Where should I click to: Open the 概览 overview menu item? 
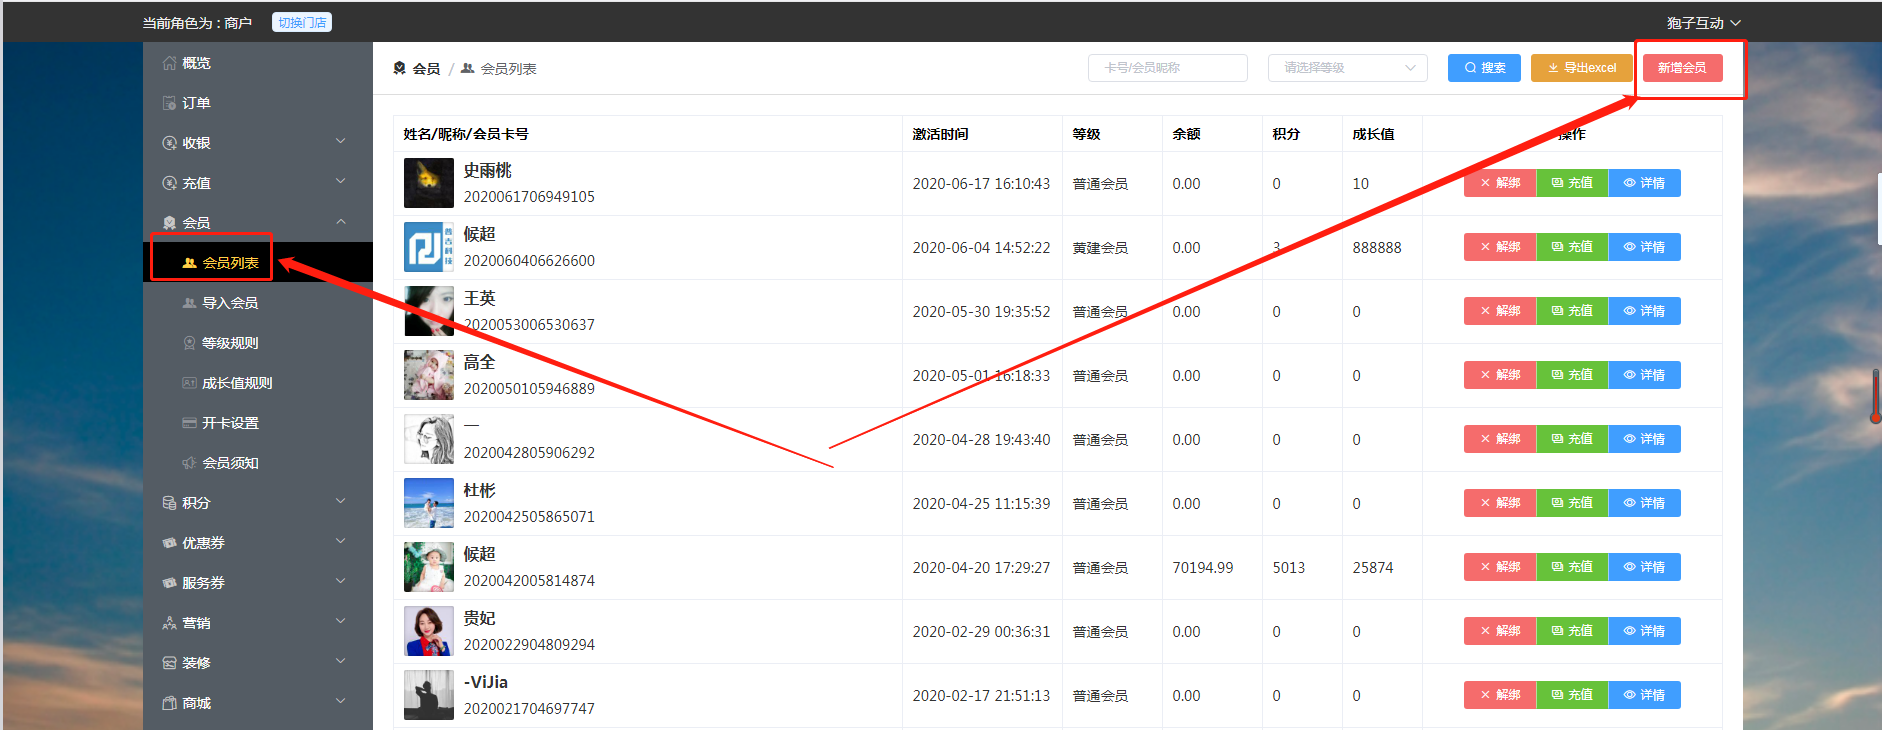click(x=257, y=63)
